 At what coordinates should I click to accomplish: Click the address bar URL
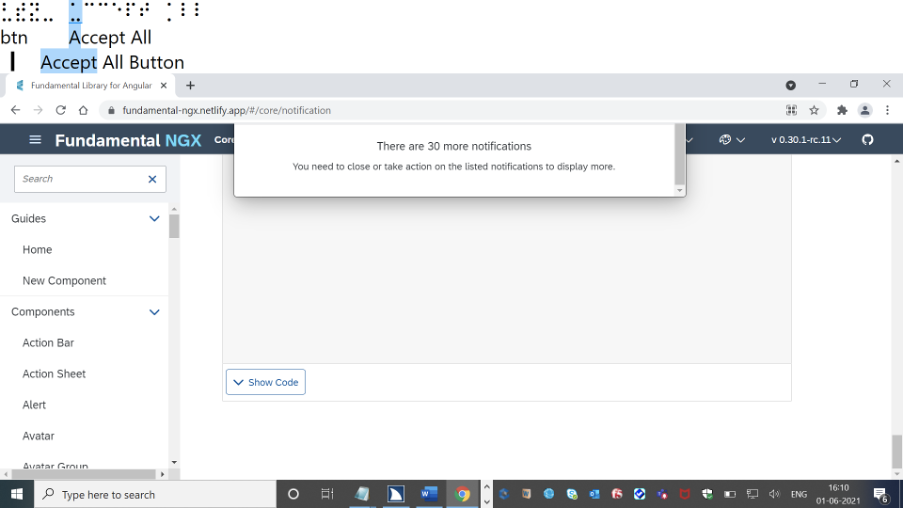pyautogui.click(x=227, y=110)
